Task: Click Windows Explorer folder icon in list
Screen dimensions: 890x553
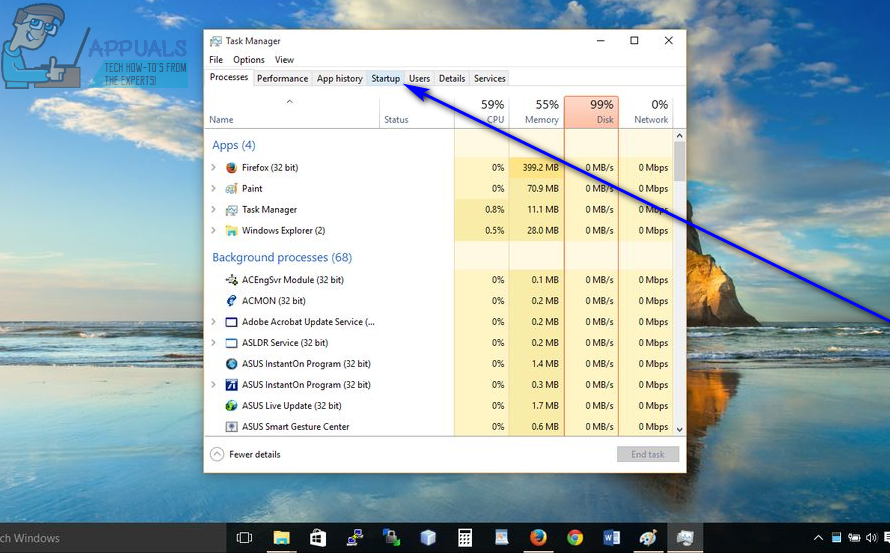Action: click(x=231, y=231)
